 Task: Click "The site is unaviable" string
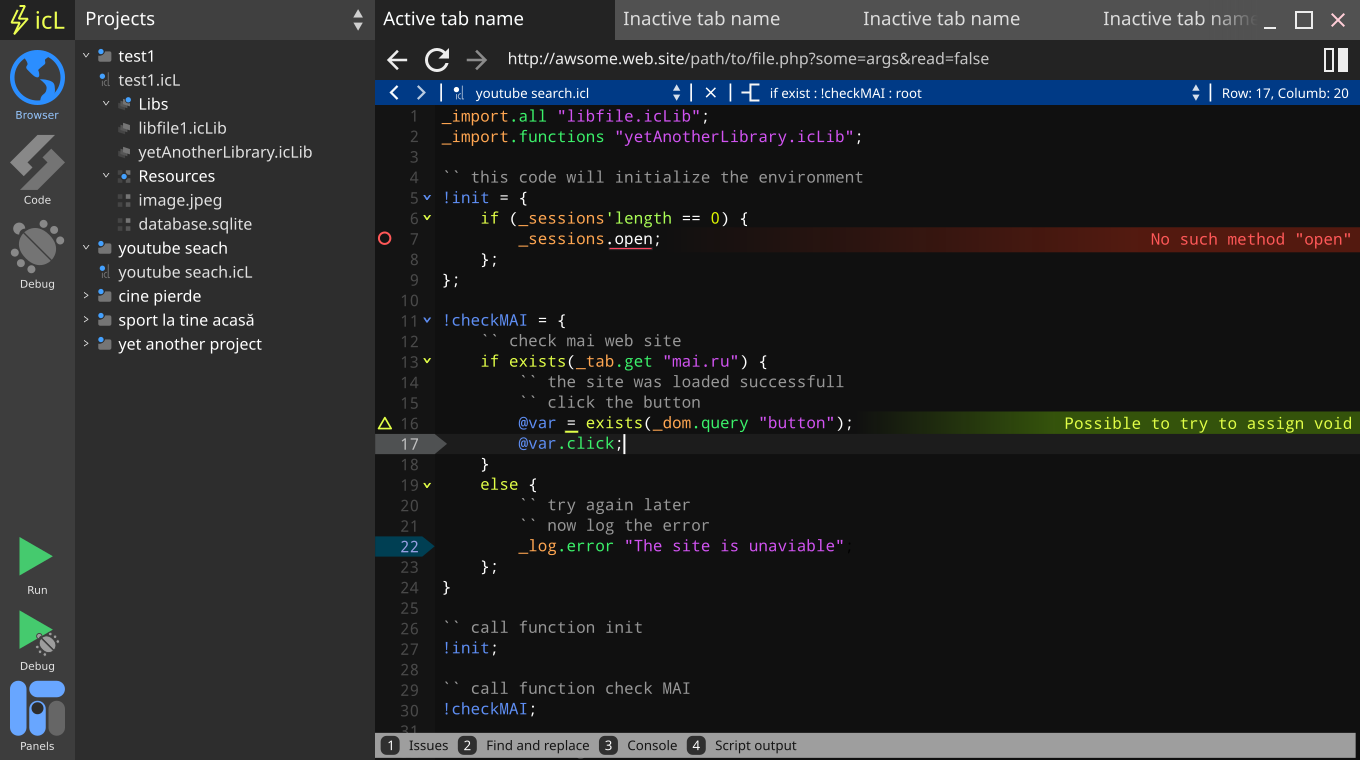click(734, 546)
